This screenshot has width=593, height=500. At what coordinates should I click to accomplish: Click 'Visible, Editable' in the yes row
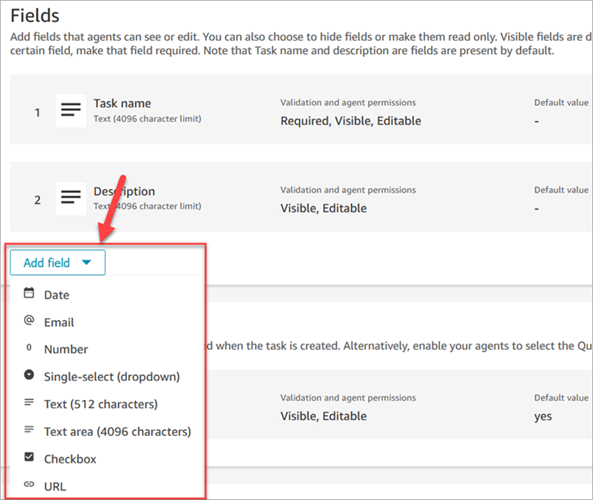(323, 416)
